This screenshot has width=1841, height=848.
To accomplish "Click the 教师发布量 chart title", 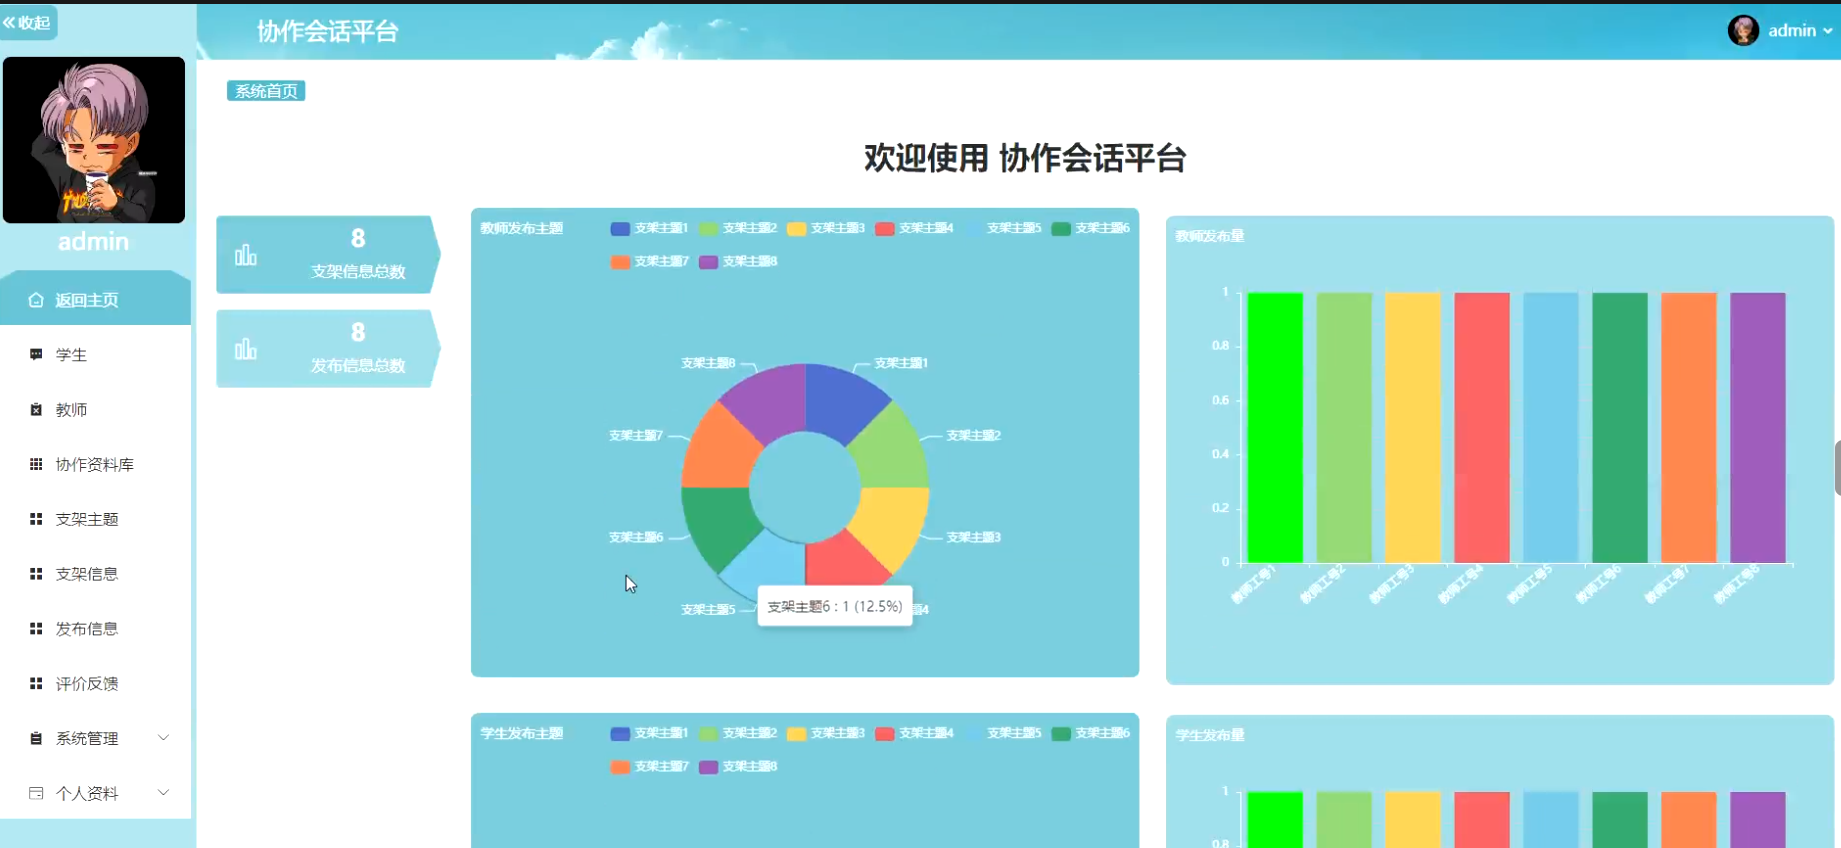I will click(1210, 236).
